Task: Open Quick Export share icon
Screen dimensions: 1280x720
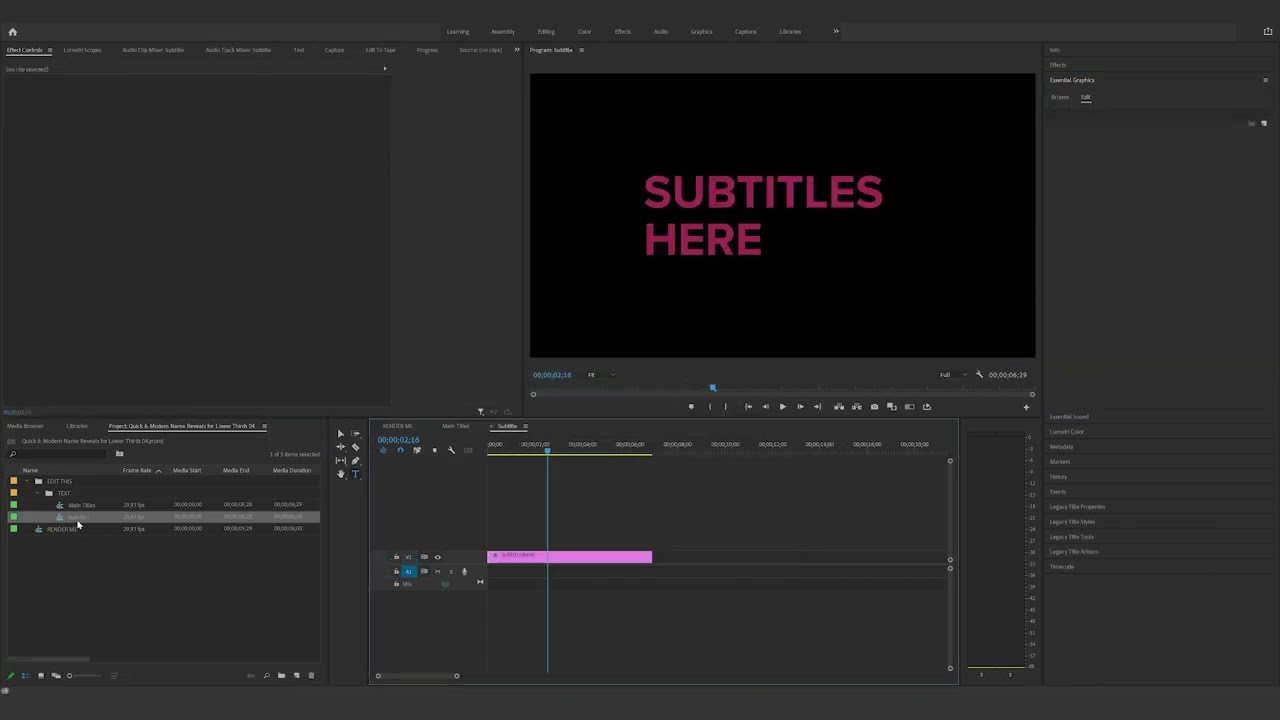Action: [1268, 31]
